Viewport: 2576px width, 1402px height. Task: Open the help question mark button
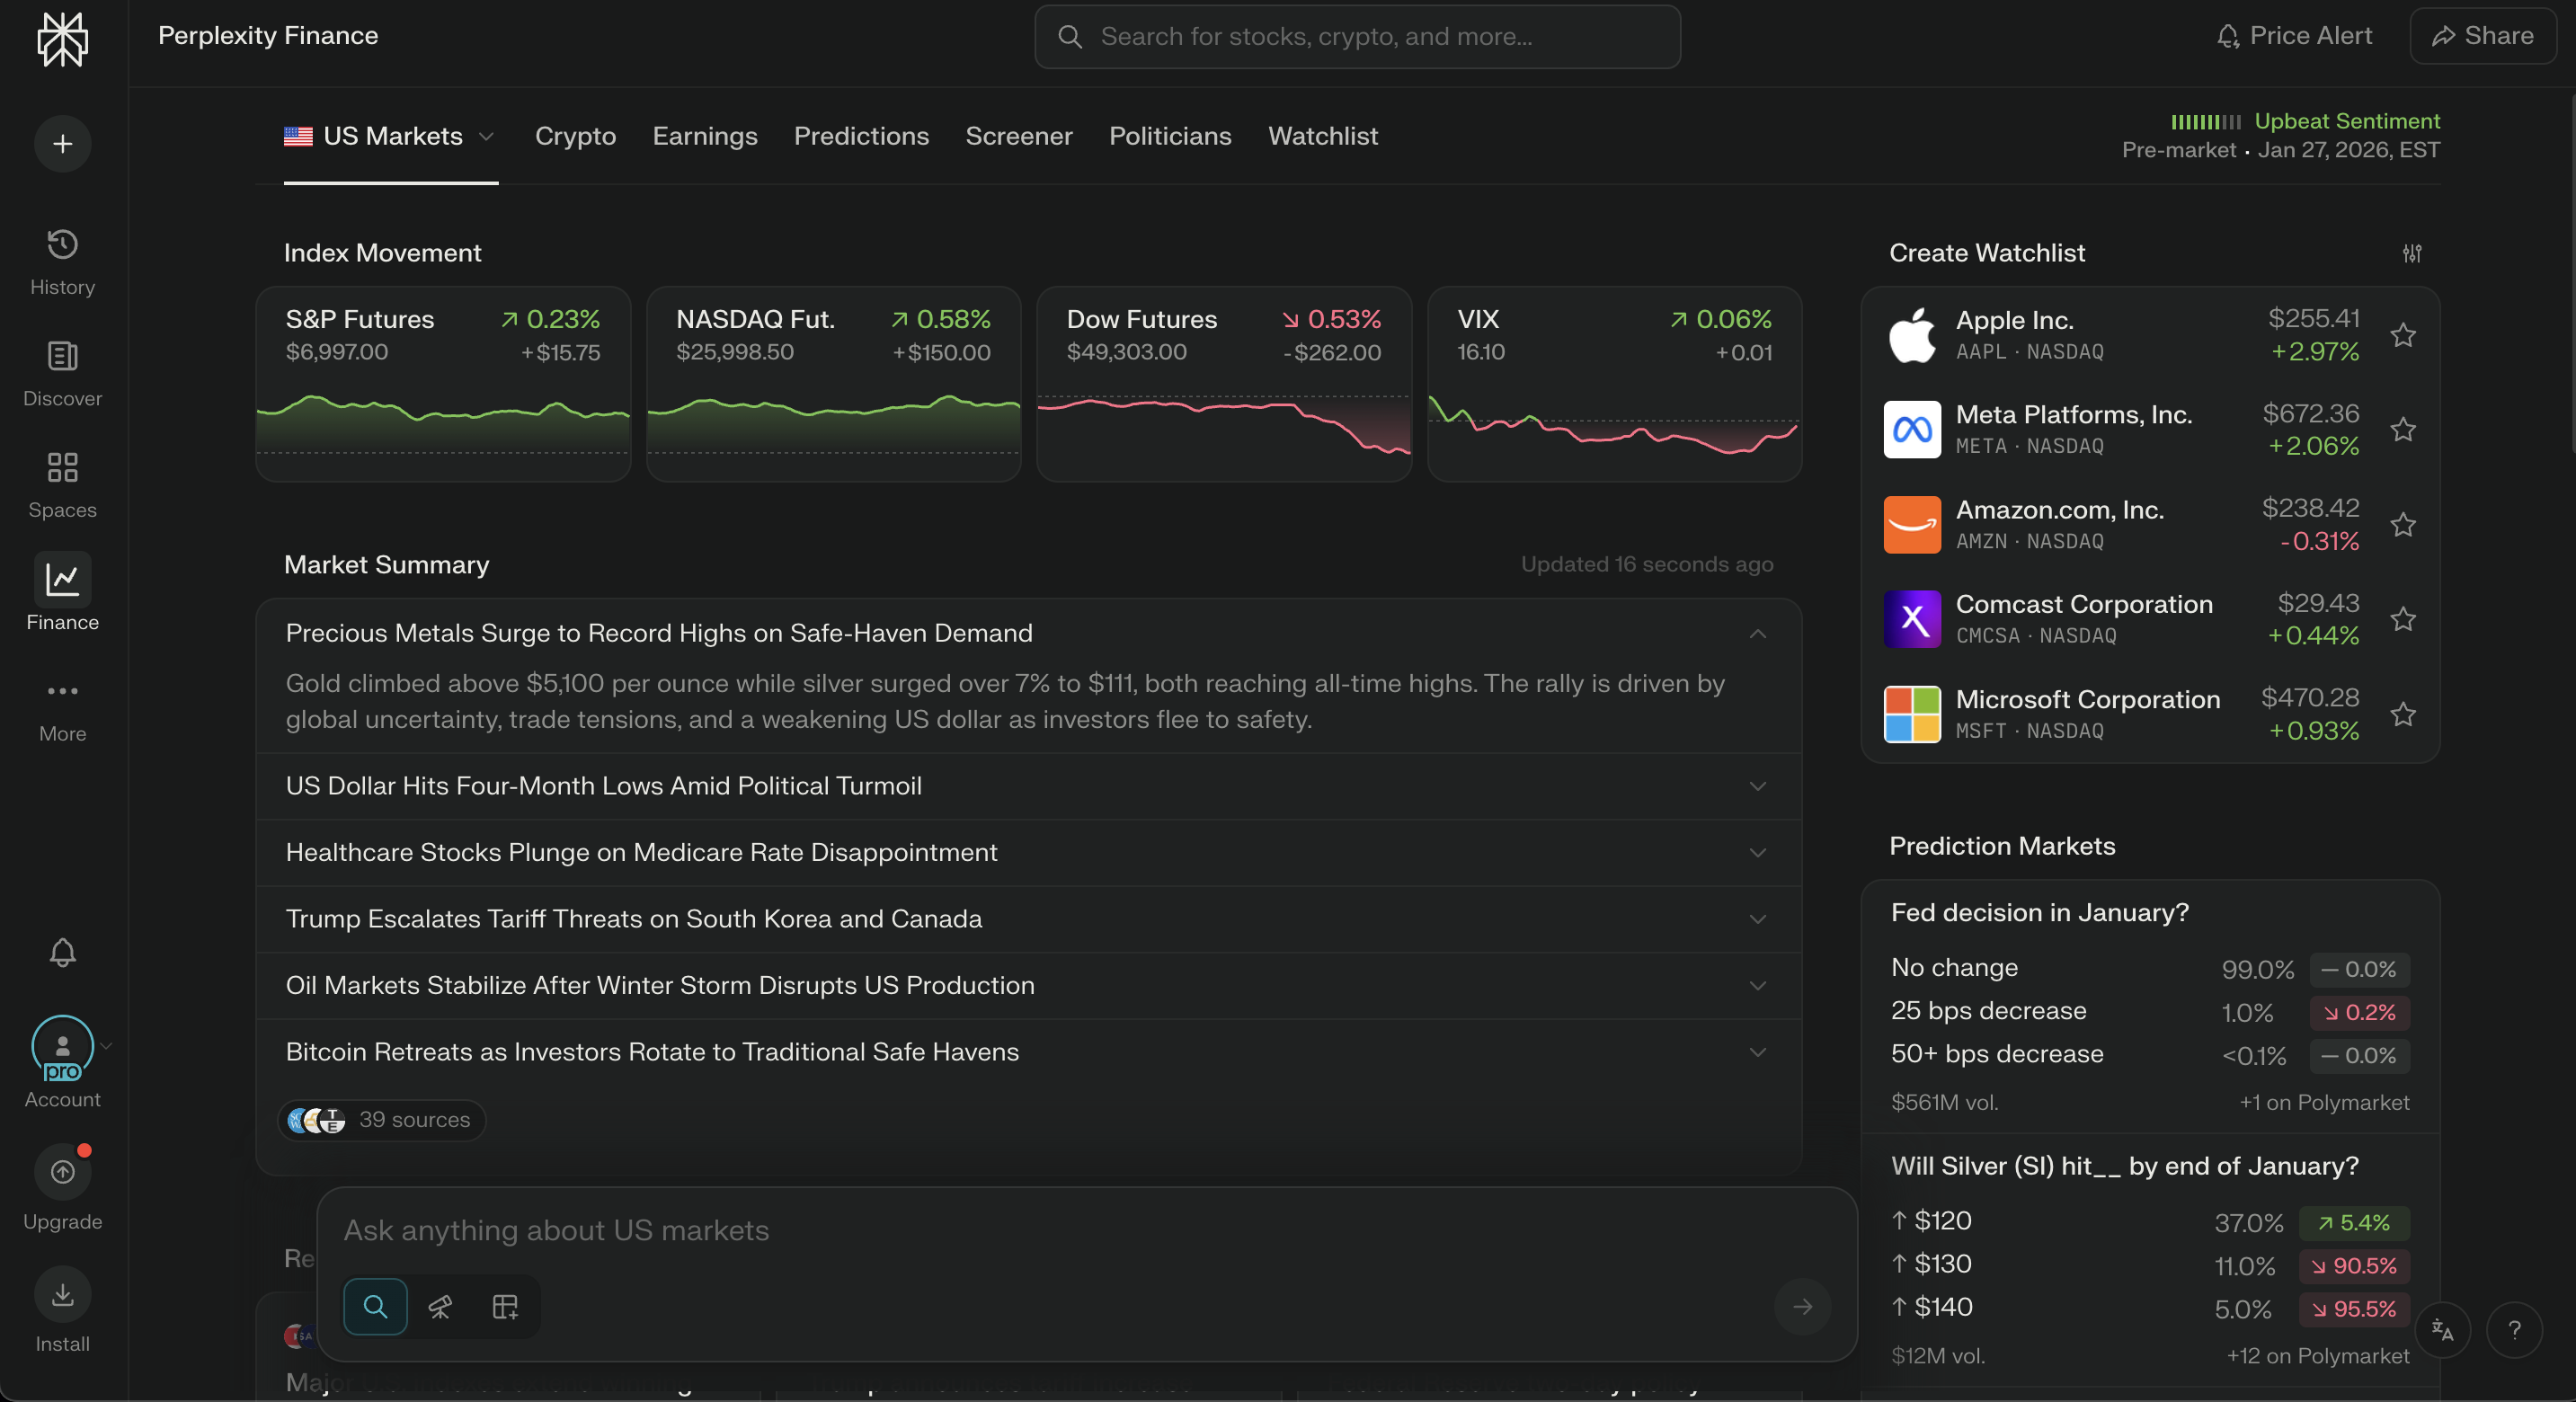2514,1330
